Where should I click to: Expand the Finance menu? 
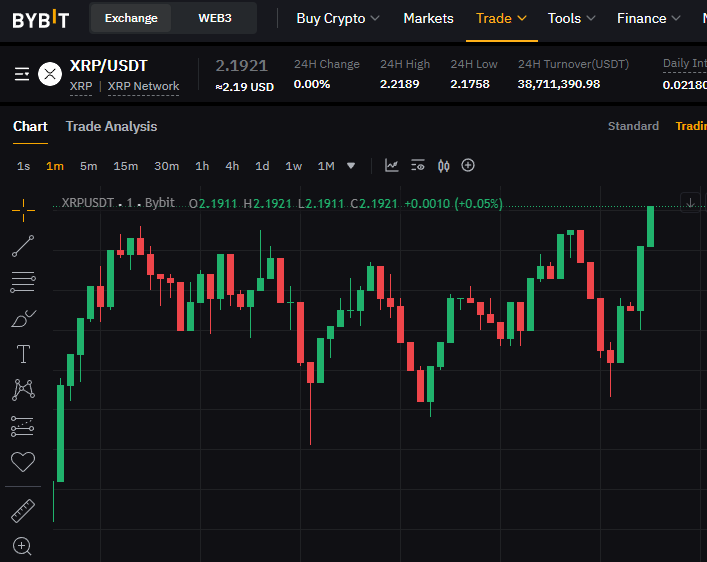pos(648,18)
